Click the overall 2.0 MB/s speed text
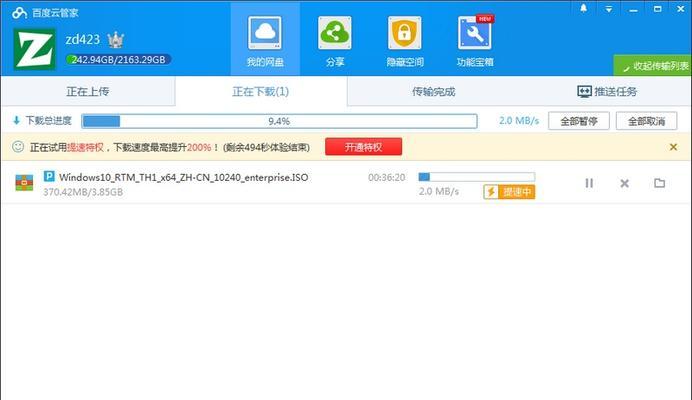Screen dimensions: 692x400 [x=519, y=121]
